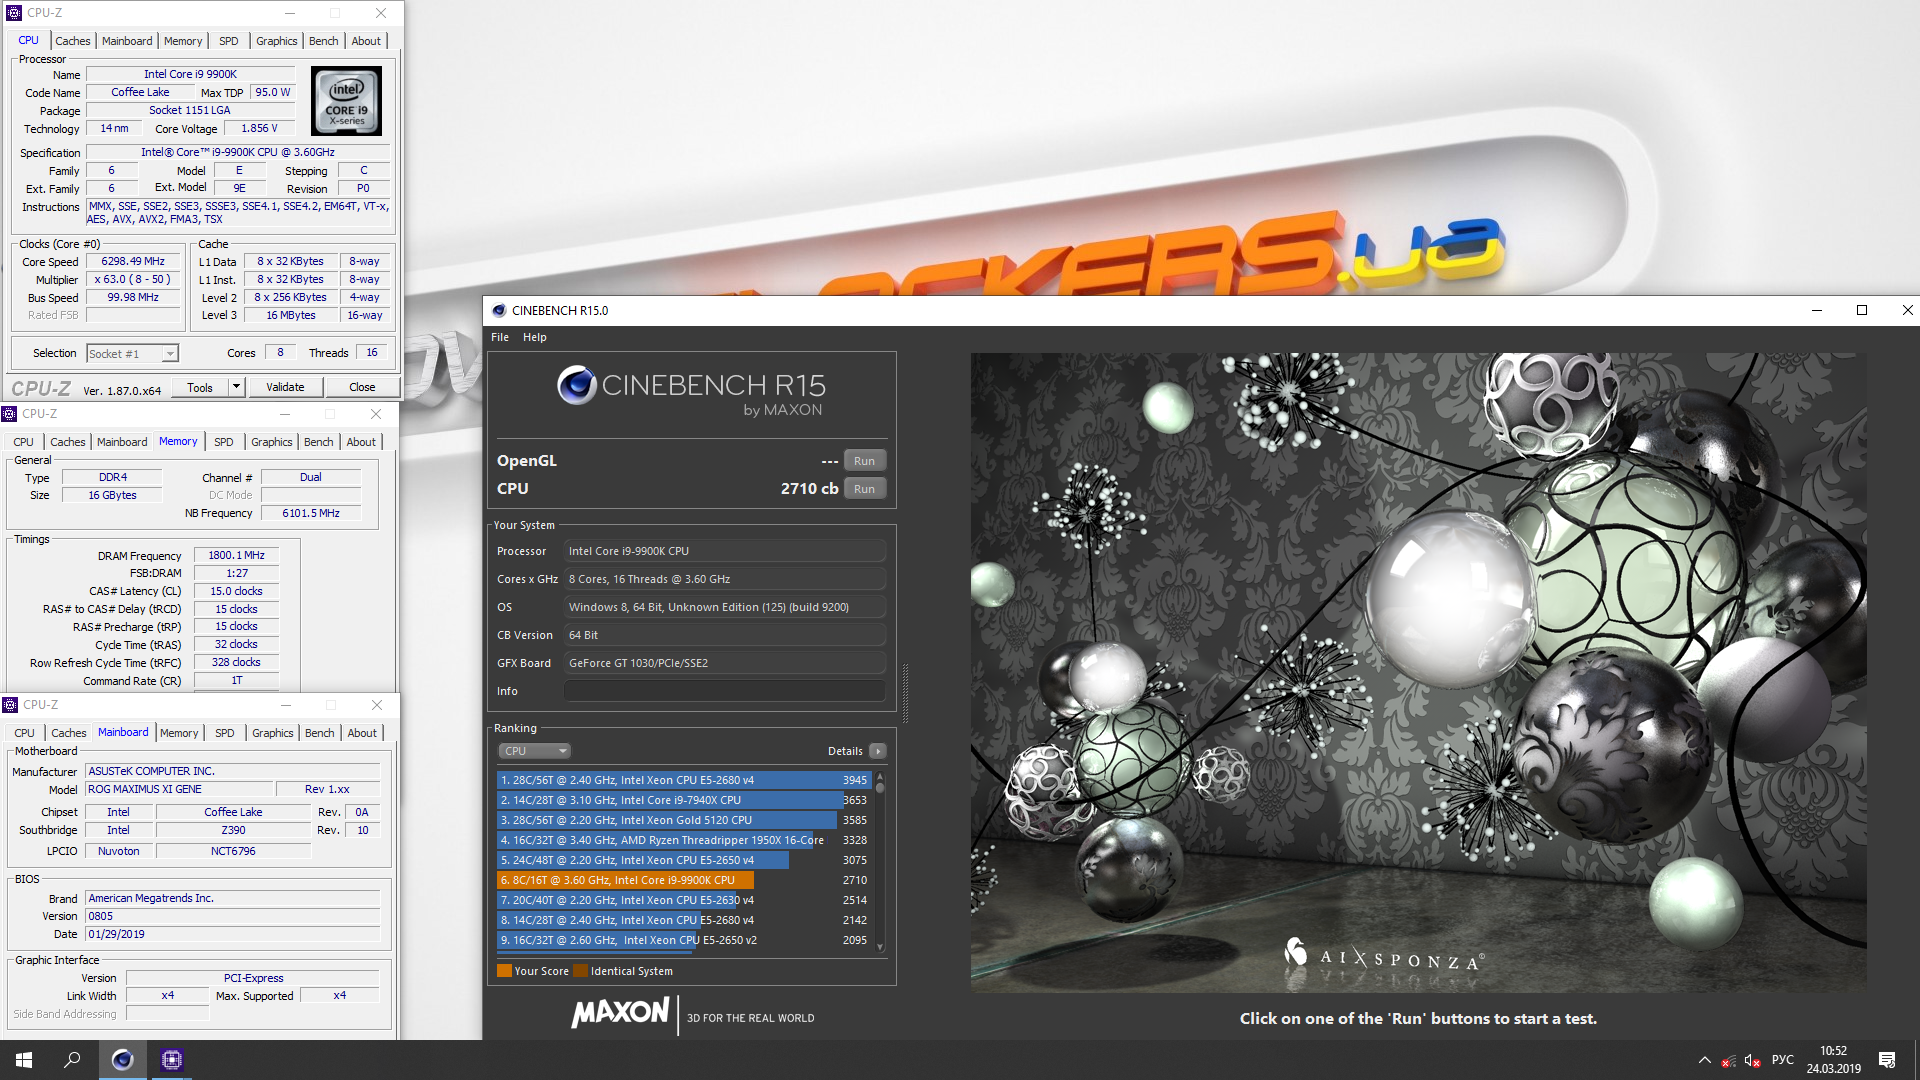Screen dimensions: 1920x1080
Task: Click Memory CPU-Z window title icon
Action: click(x=9, y=414)
